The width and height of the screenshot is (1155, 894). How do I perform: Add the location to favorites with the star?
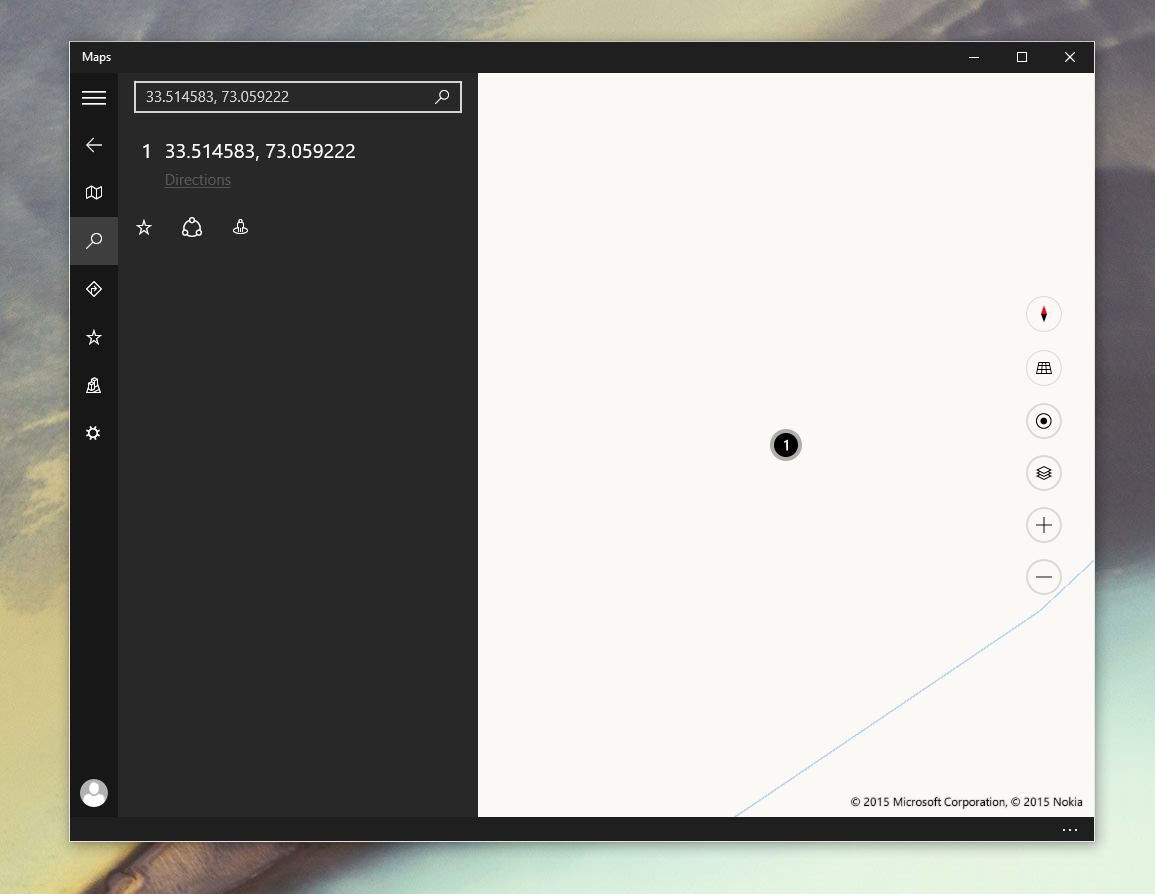(144, 228)
